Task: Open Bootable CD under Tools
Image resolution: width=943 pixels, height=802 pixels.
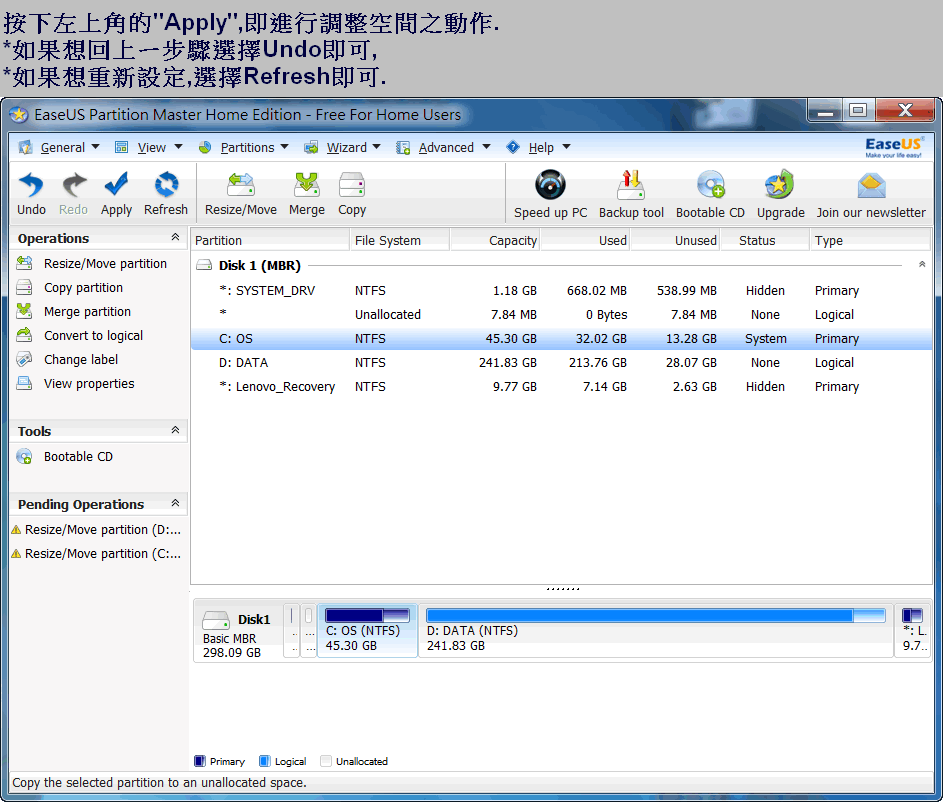Action: click(78, 457)
